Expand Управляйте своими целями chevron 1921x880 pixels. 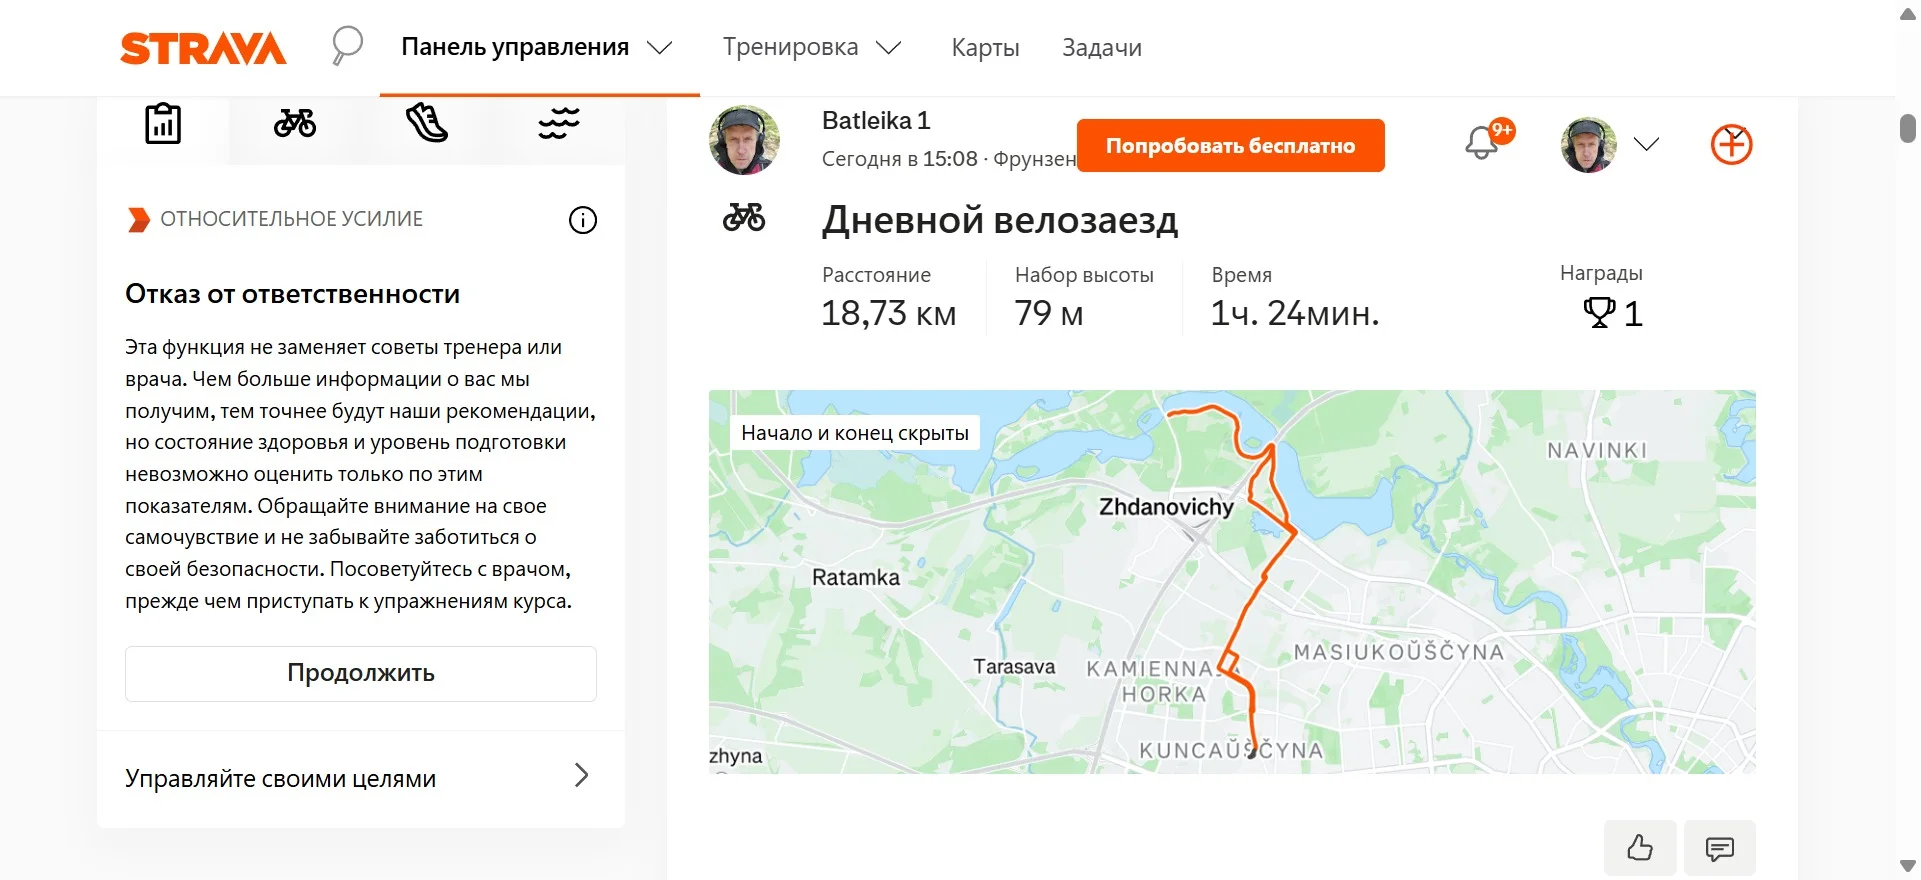581,776
